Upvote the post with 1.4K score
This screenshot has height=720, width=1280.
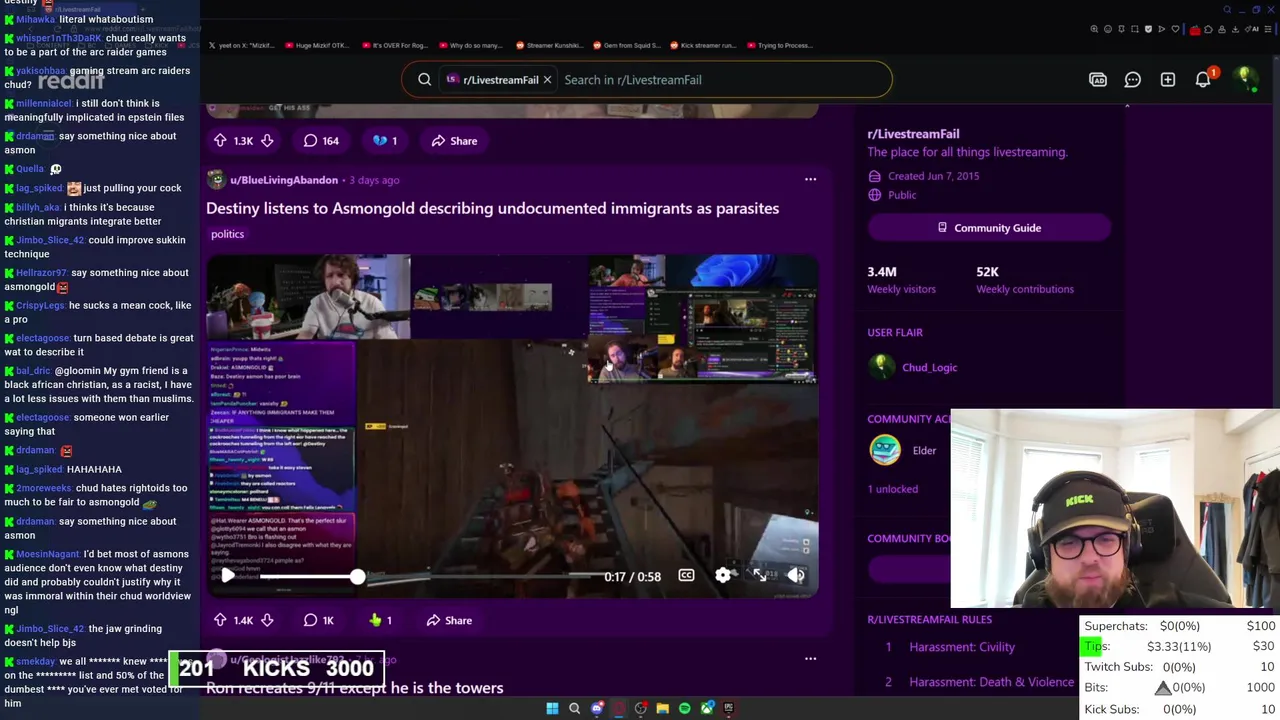[220, 620]
